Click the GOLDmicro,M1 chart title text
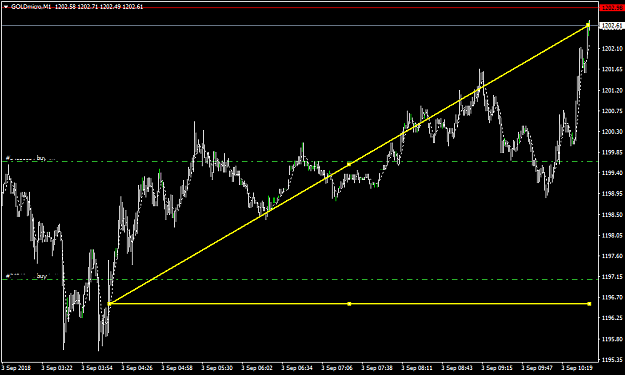 point(31,7)
